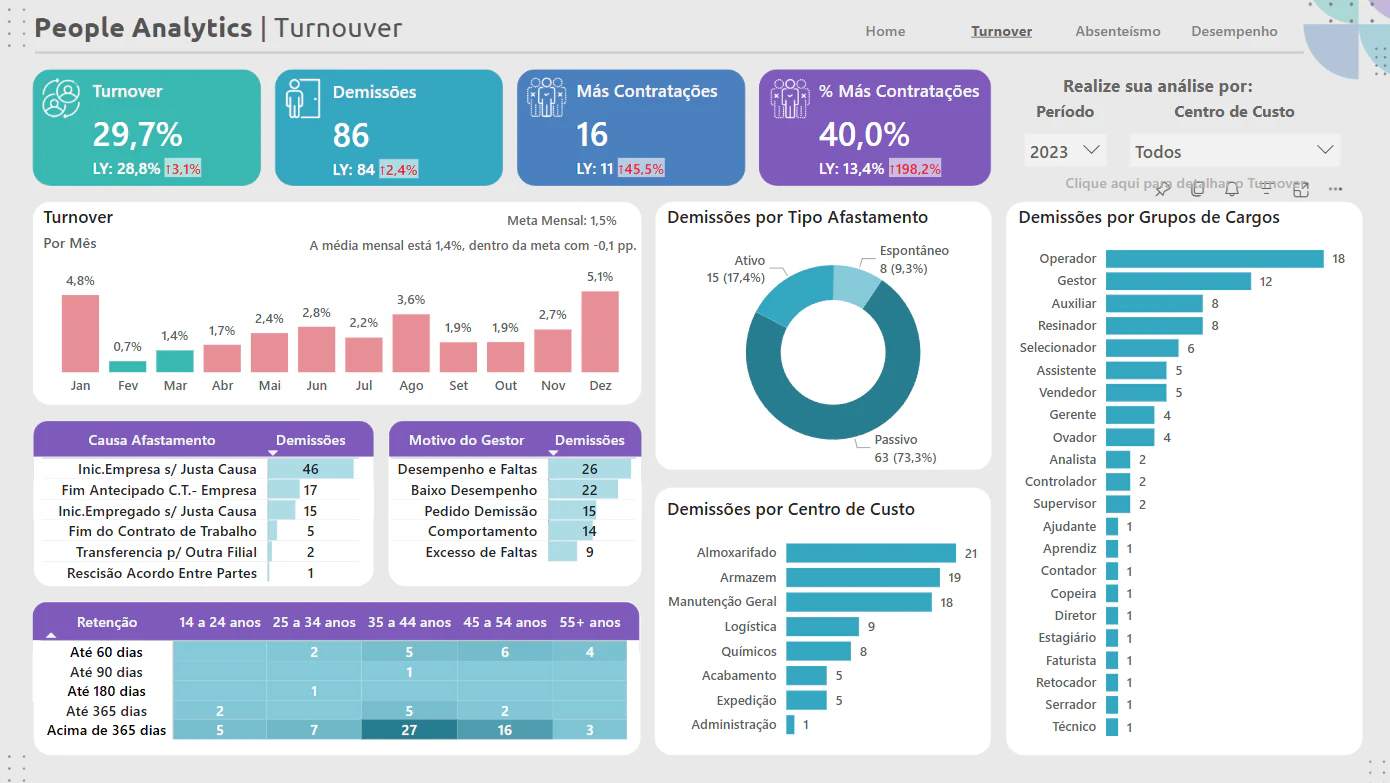The image size is (1390, 783).
Task: Click the 'Rescisão Acordo Entre Partes' row
Action: click(x=198, y=573)
